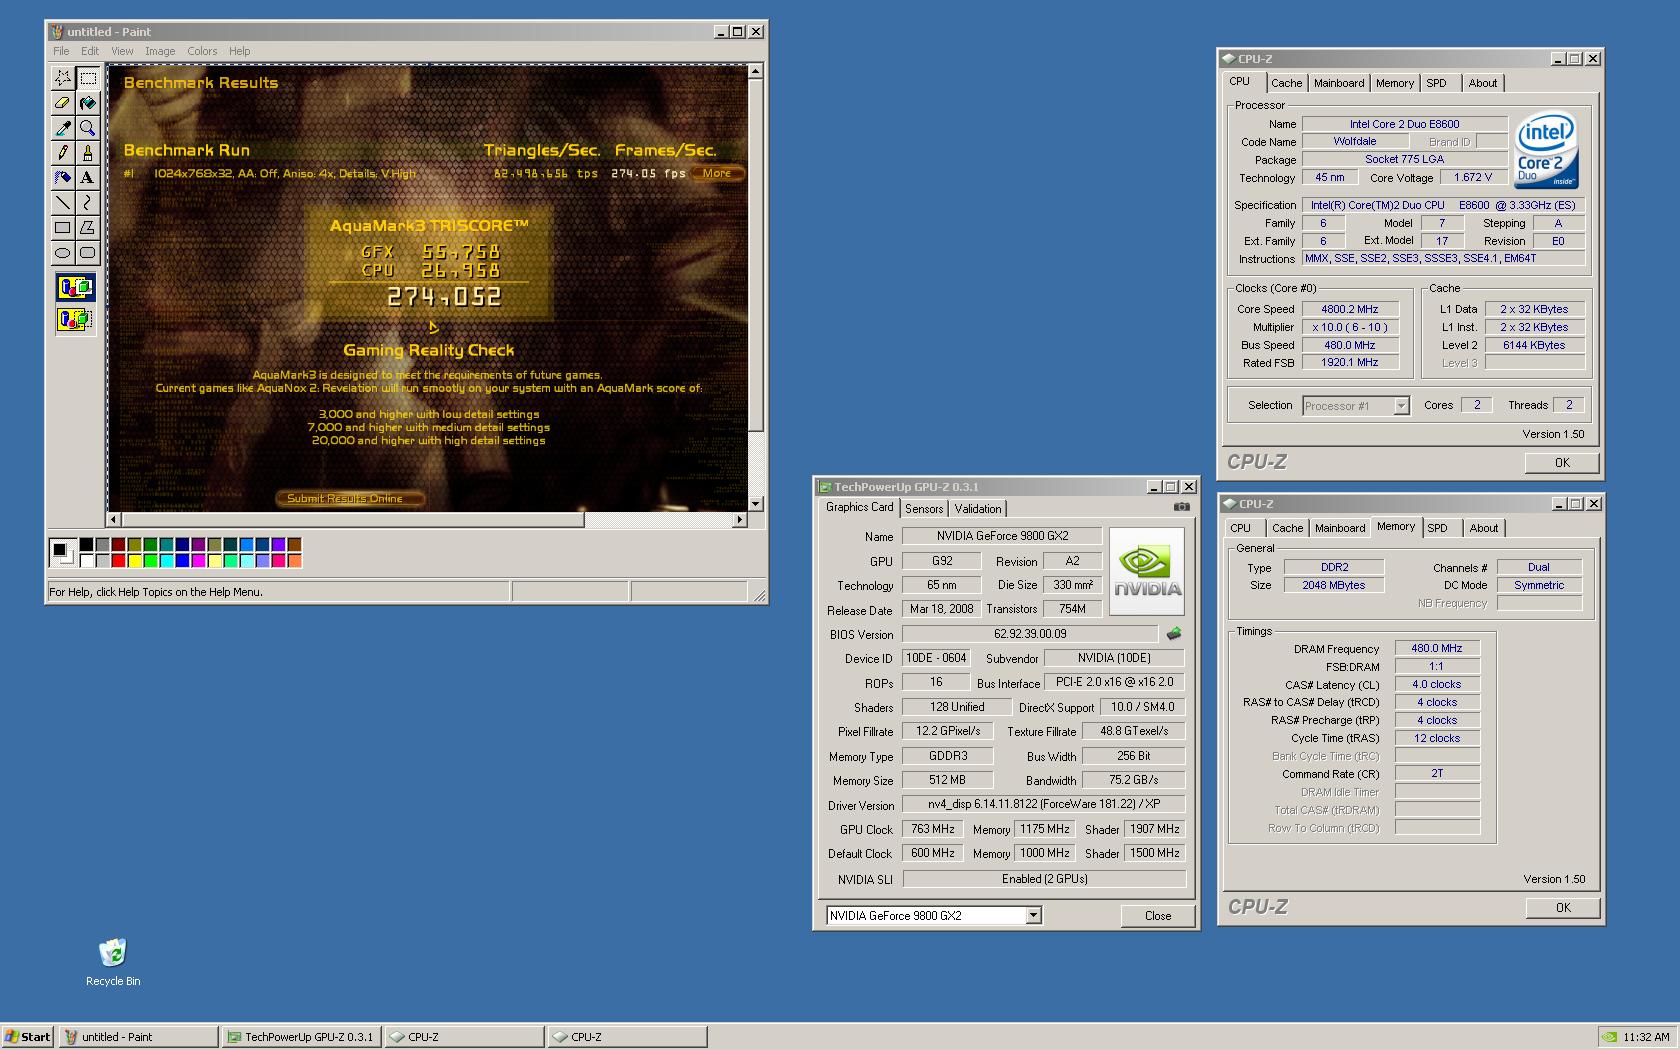Image resolution: width=1680 pixels, height=1050 pixels.
Task: Click the BIOS save chip icon in GPU-Z
Action: [1174, 633]
